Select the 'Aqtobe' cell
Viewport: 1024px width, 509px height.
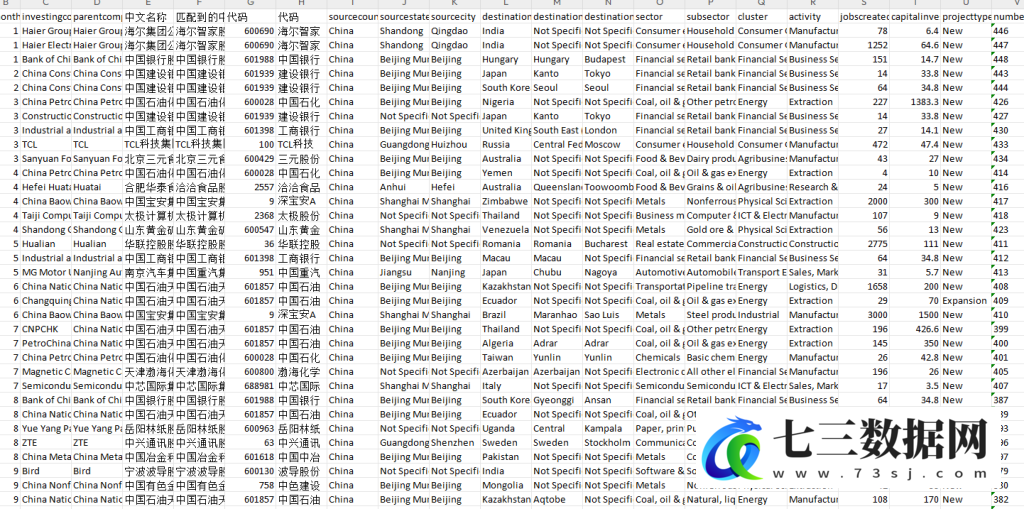pyautogui.click(x=557, y=500)
